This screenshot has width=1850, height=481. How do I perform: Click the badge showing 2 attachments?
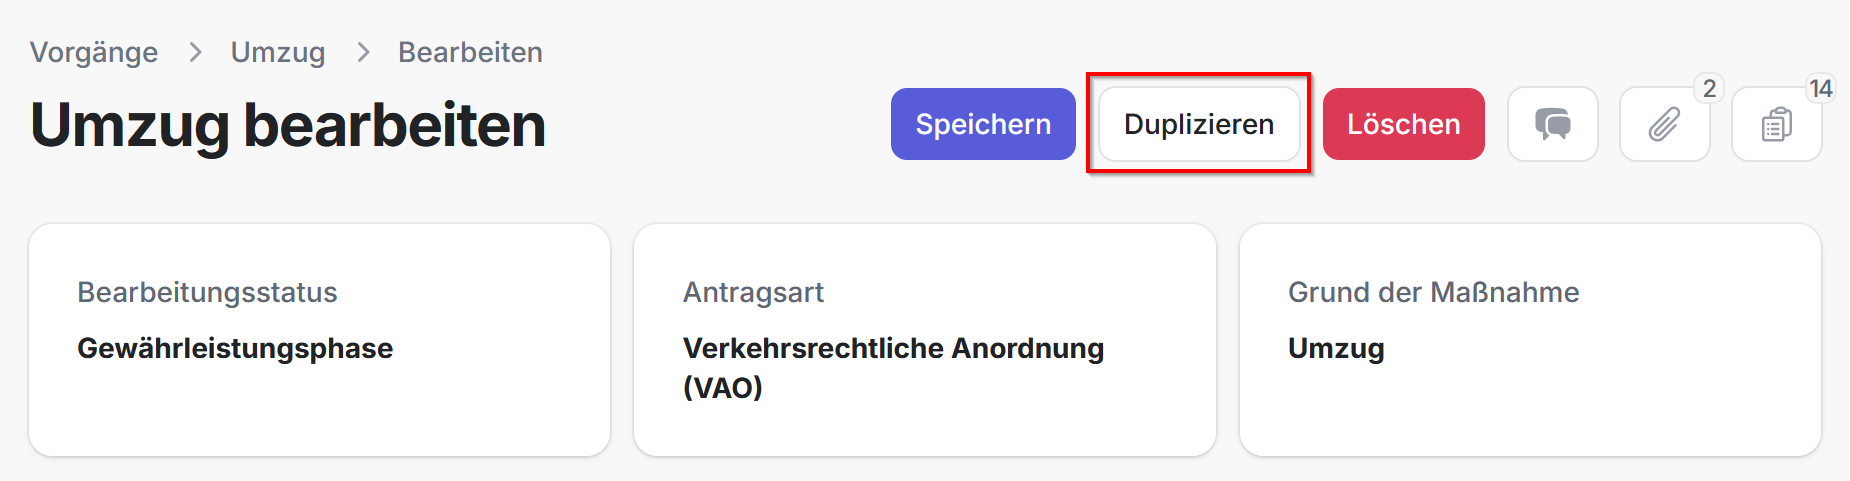click(1709, 89)
